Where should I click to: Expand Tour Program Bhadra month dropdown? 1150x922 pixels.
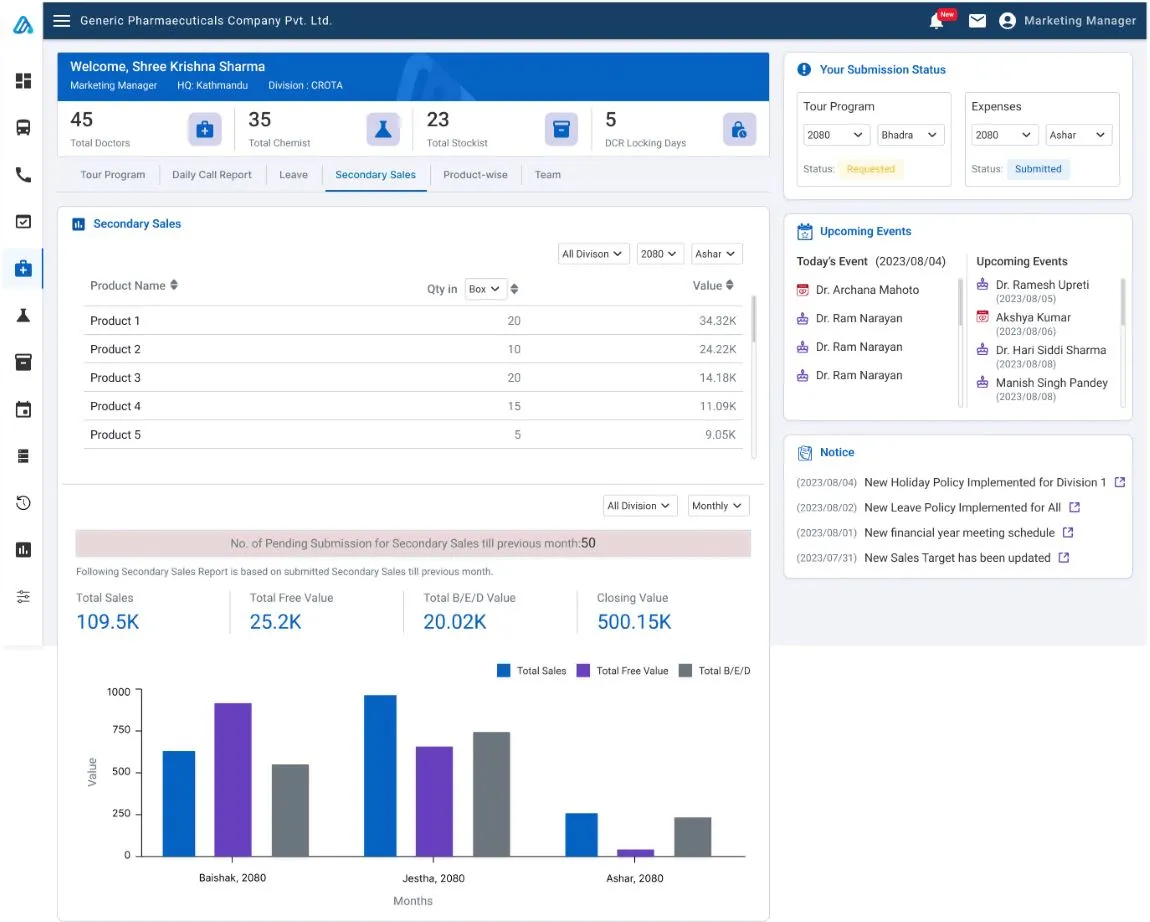tap(910, 135)
